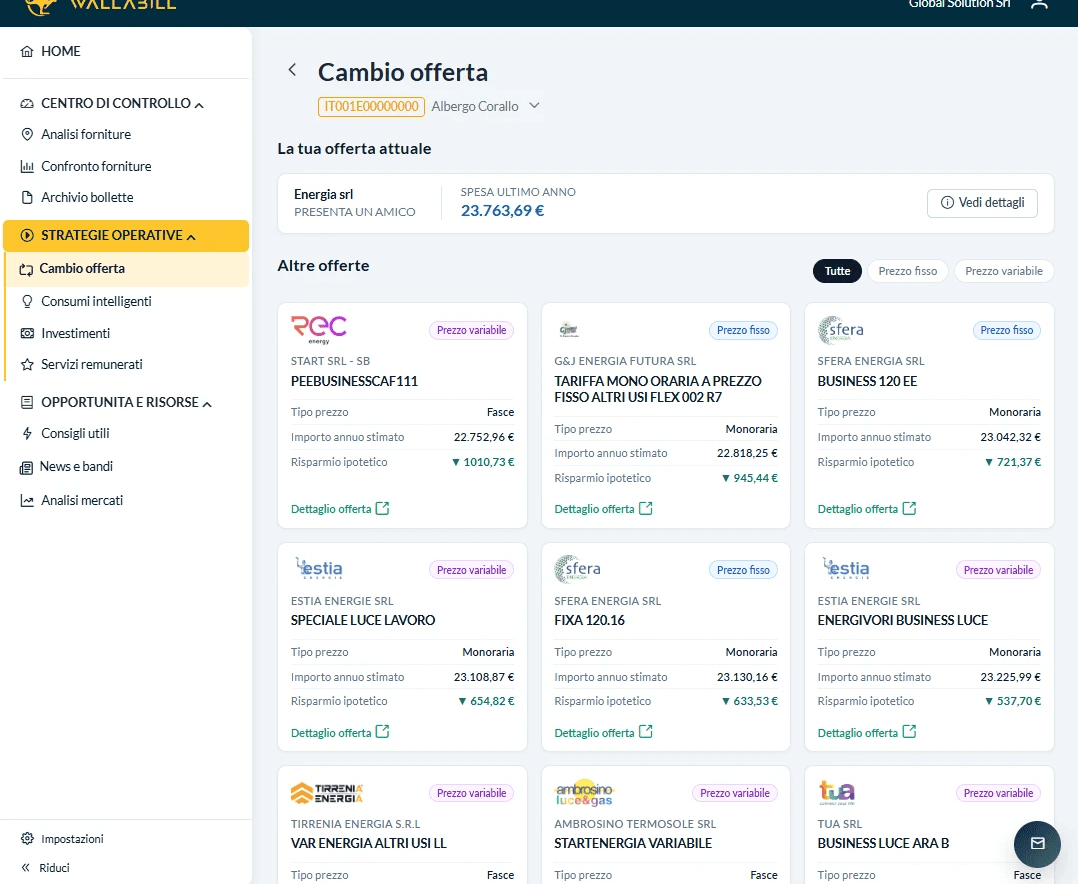Click the BUSINESS LUCE ARA B offer title

coord(883,843)
